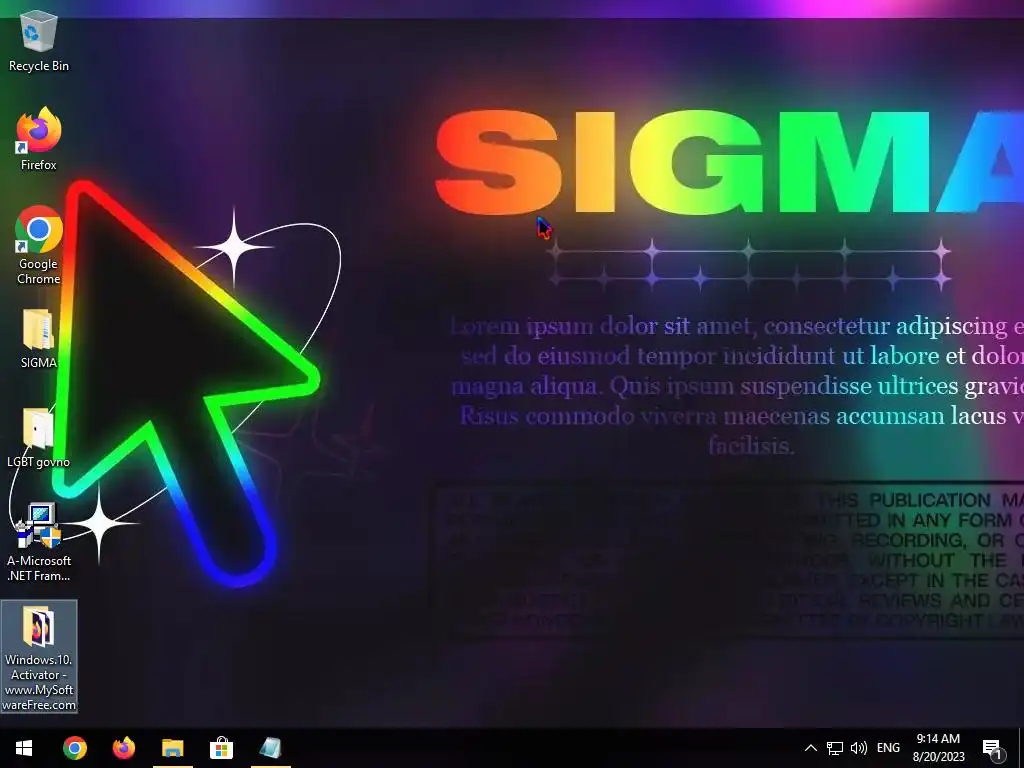The height and width of the screenshot is (768, 1024).
Task: Switch to the running app after Store
Action: [x=270, y=748]
